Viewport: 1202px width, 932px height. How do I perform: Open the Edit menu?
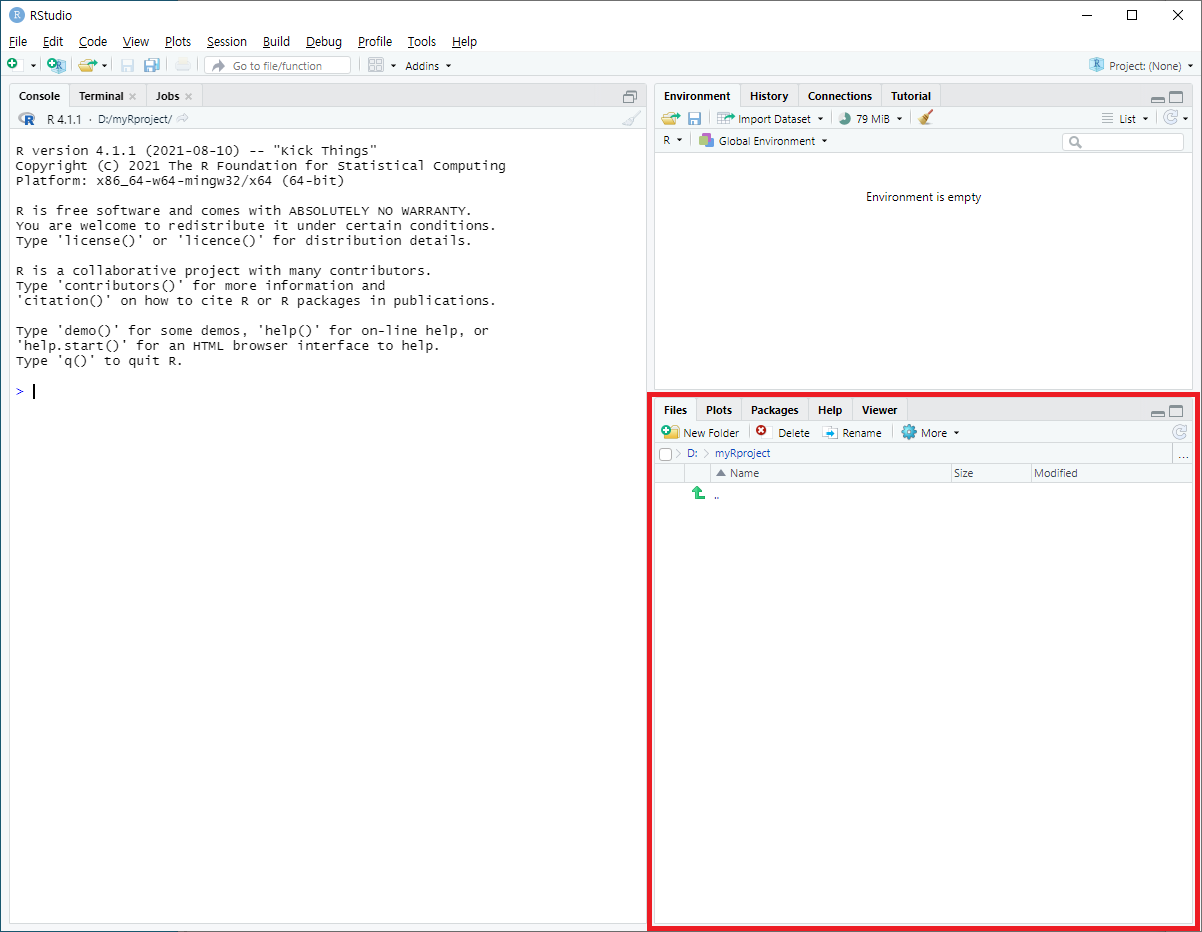53,42
